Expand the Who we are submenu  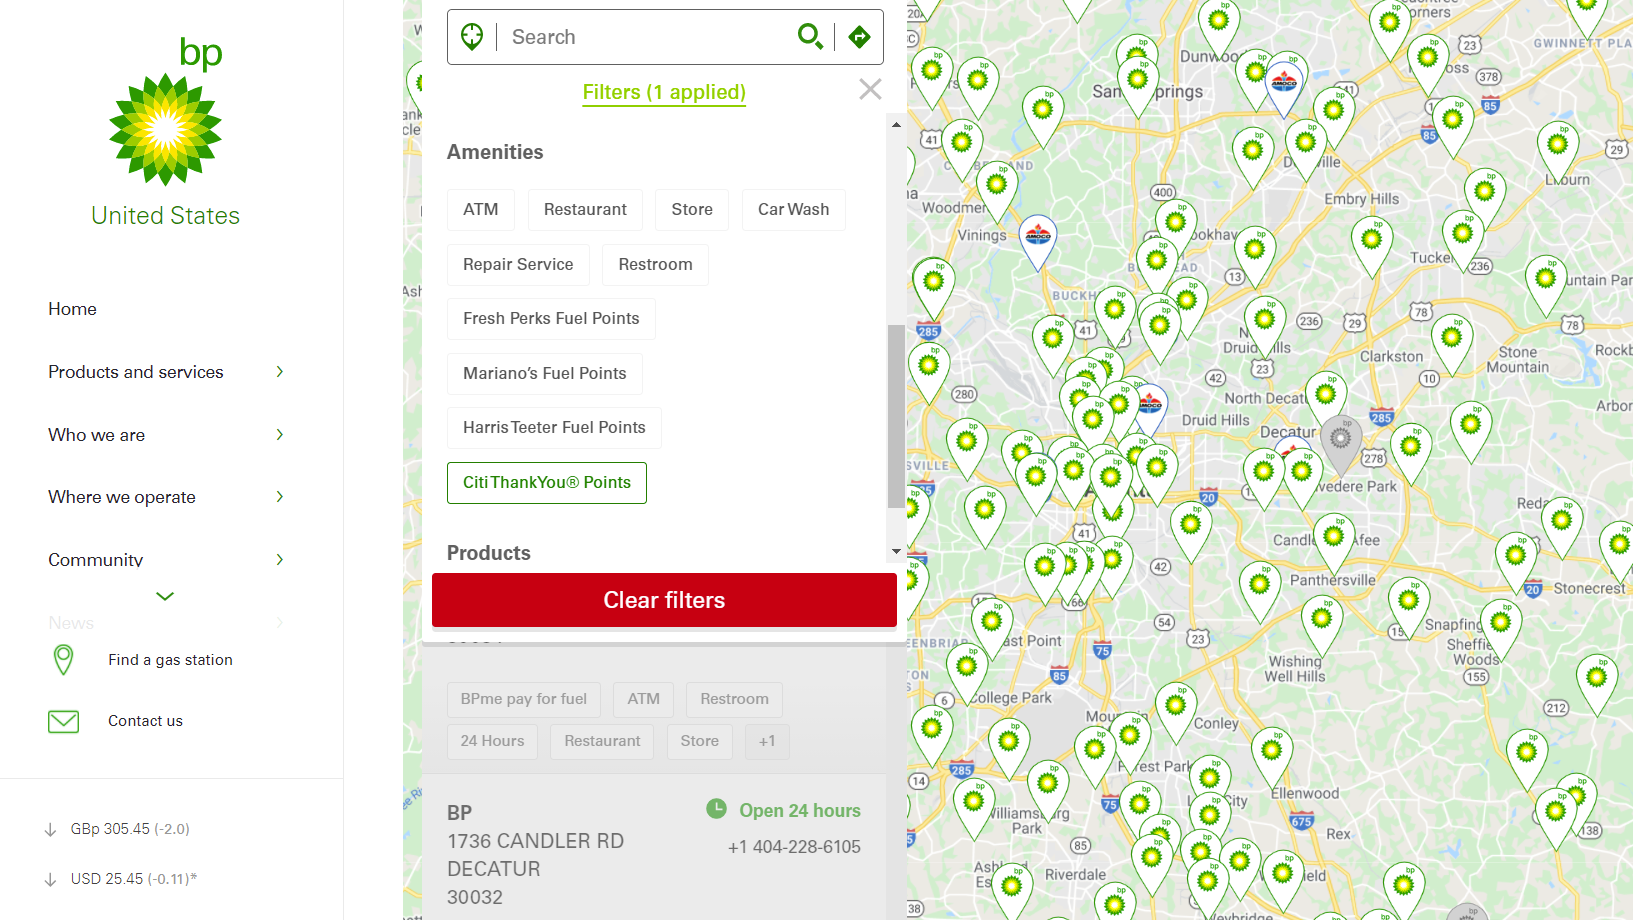click(x=279, y=435)
